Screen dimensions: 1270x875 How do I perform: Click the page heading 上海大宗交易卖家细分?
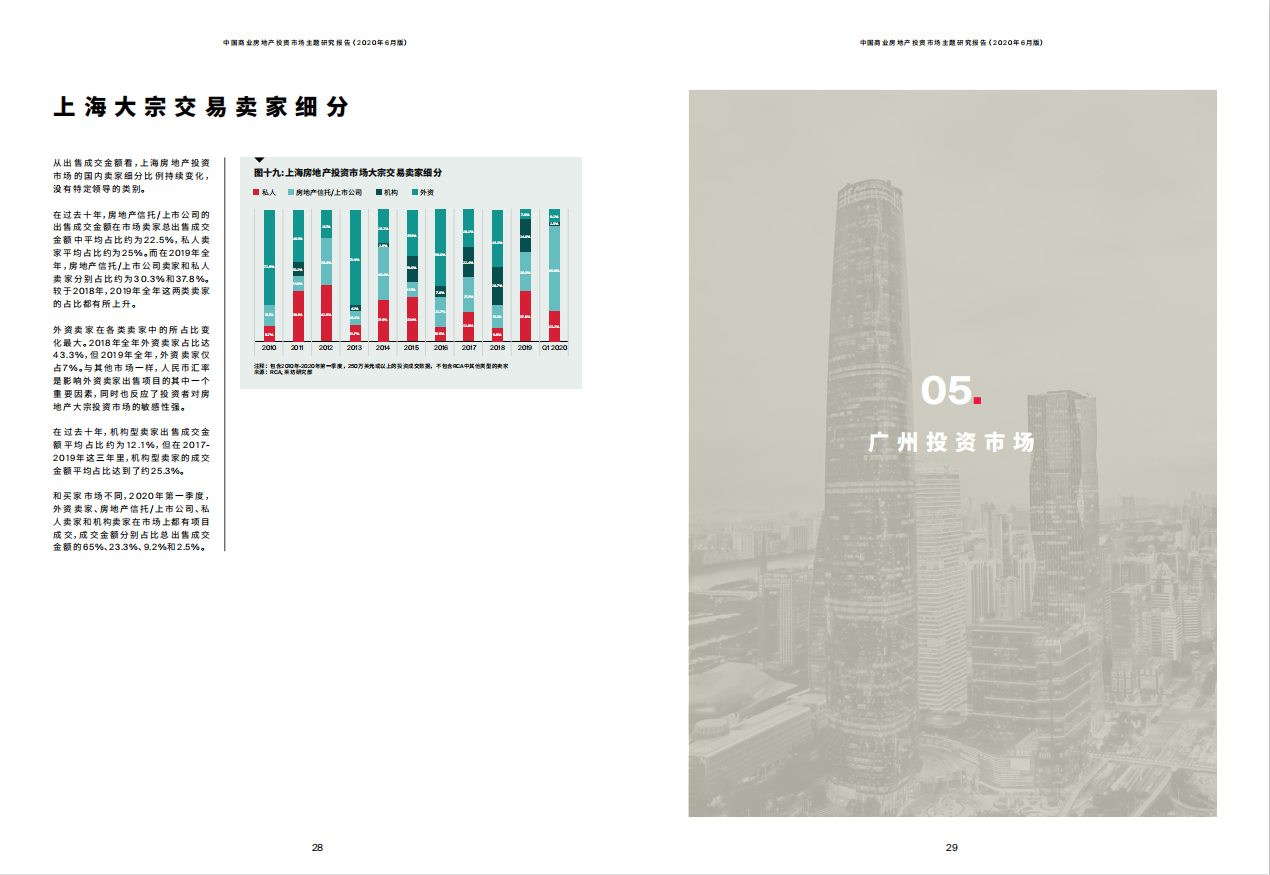(201, 108)
